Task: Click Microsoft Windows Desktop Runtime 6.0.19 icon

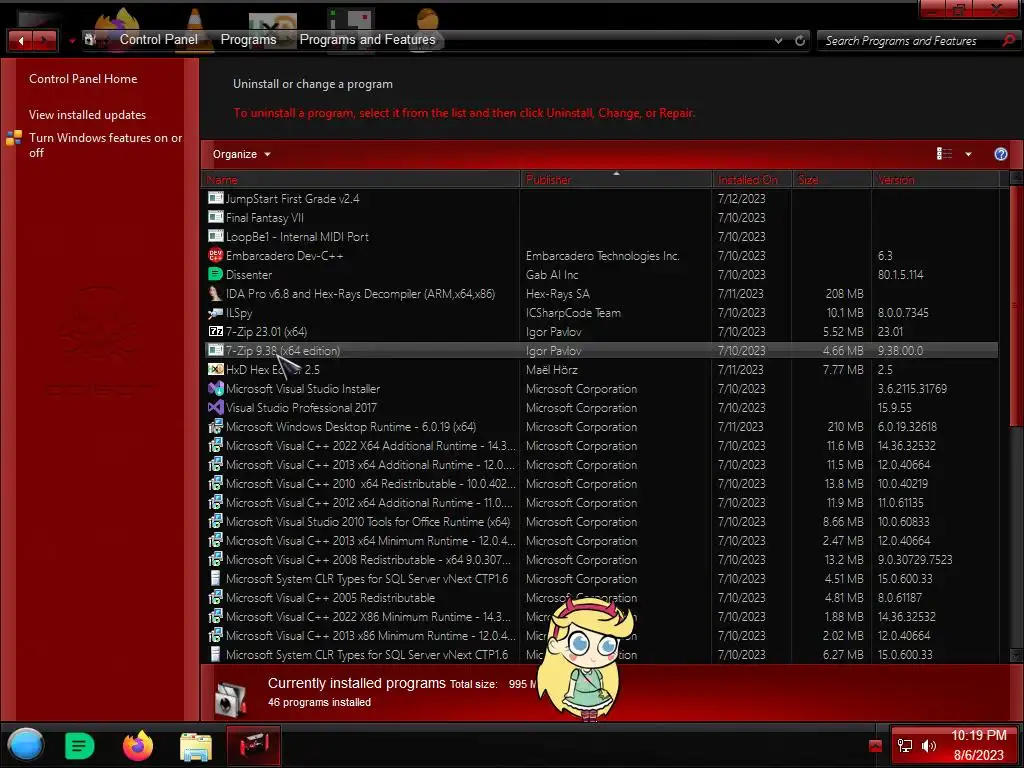Action: point(216,426)
